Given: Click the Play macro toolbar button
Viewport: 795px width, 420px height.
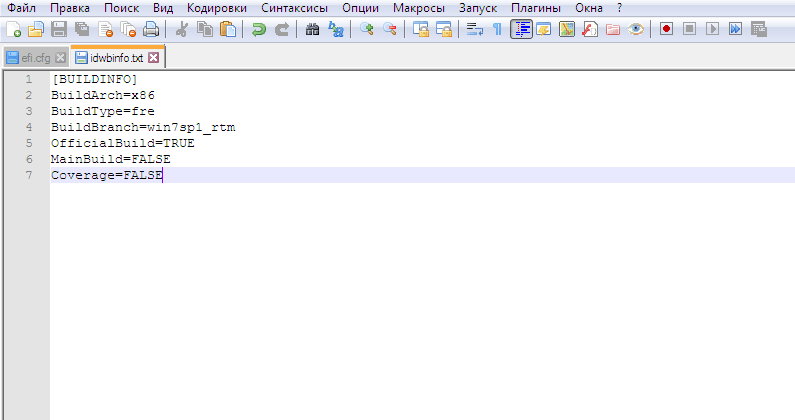Looking at the screenshot, I should pyautogui.click(x=712, y=29).
